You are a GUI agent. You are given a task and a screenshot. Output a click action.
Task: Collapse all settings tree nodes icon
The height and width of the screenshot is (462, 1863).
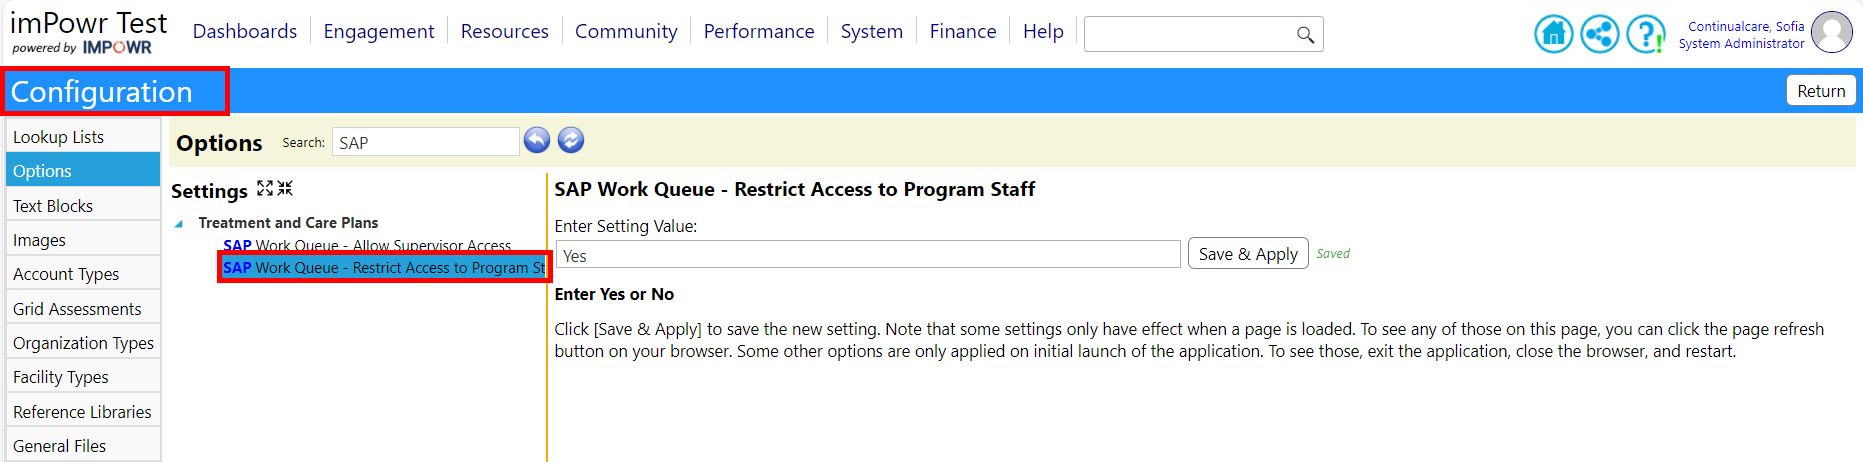coord(285,188)
